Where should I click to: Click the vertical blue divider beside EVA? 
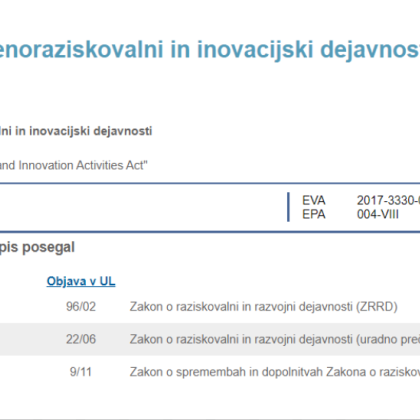click(x=288, y=207)
